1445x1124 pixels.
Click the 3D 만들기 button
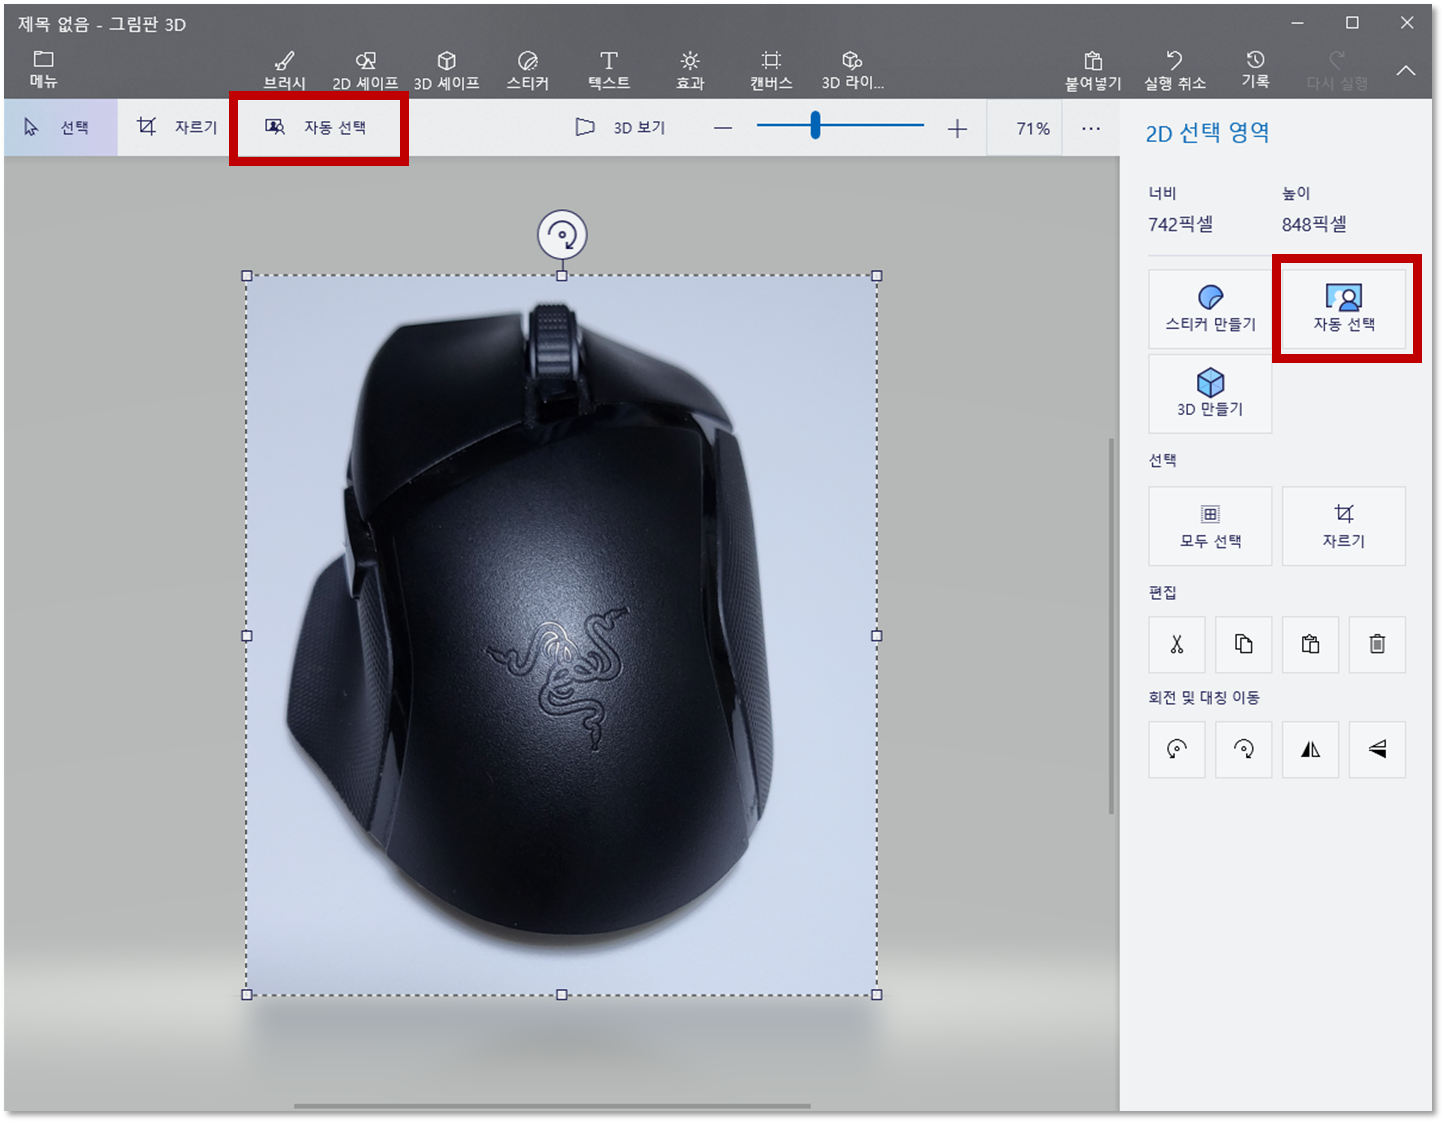(x=1210, y=393)
